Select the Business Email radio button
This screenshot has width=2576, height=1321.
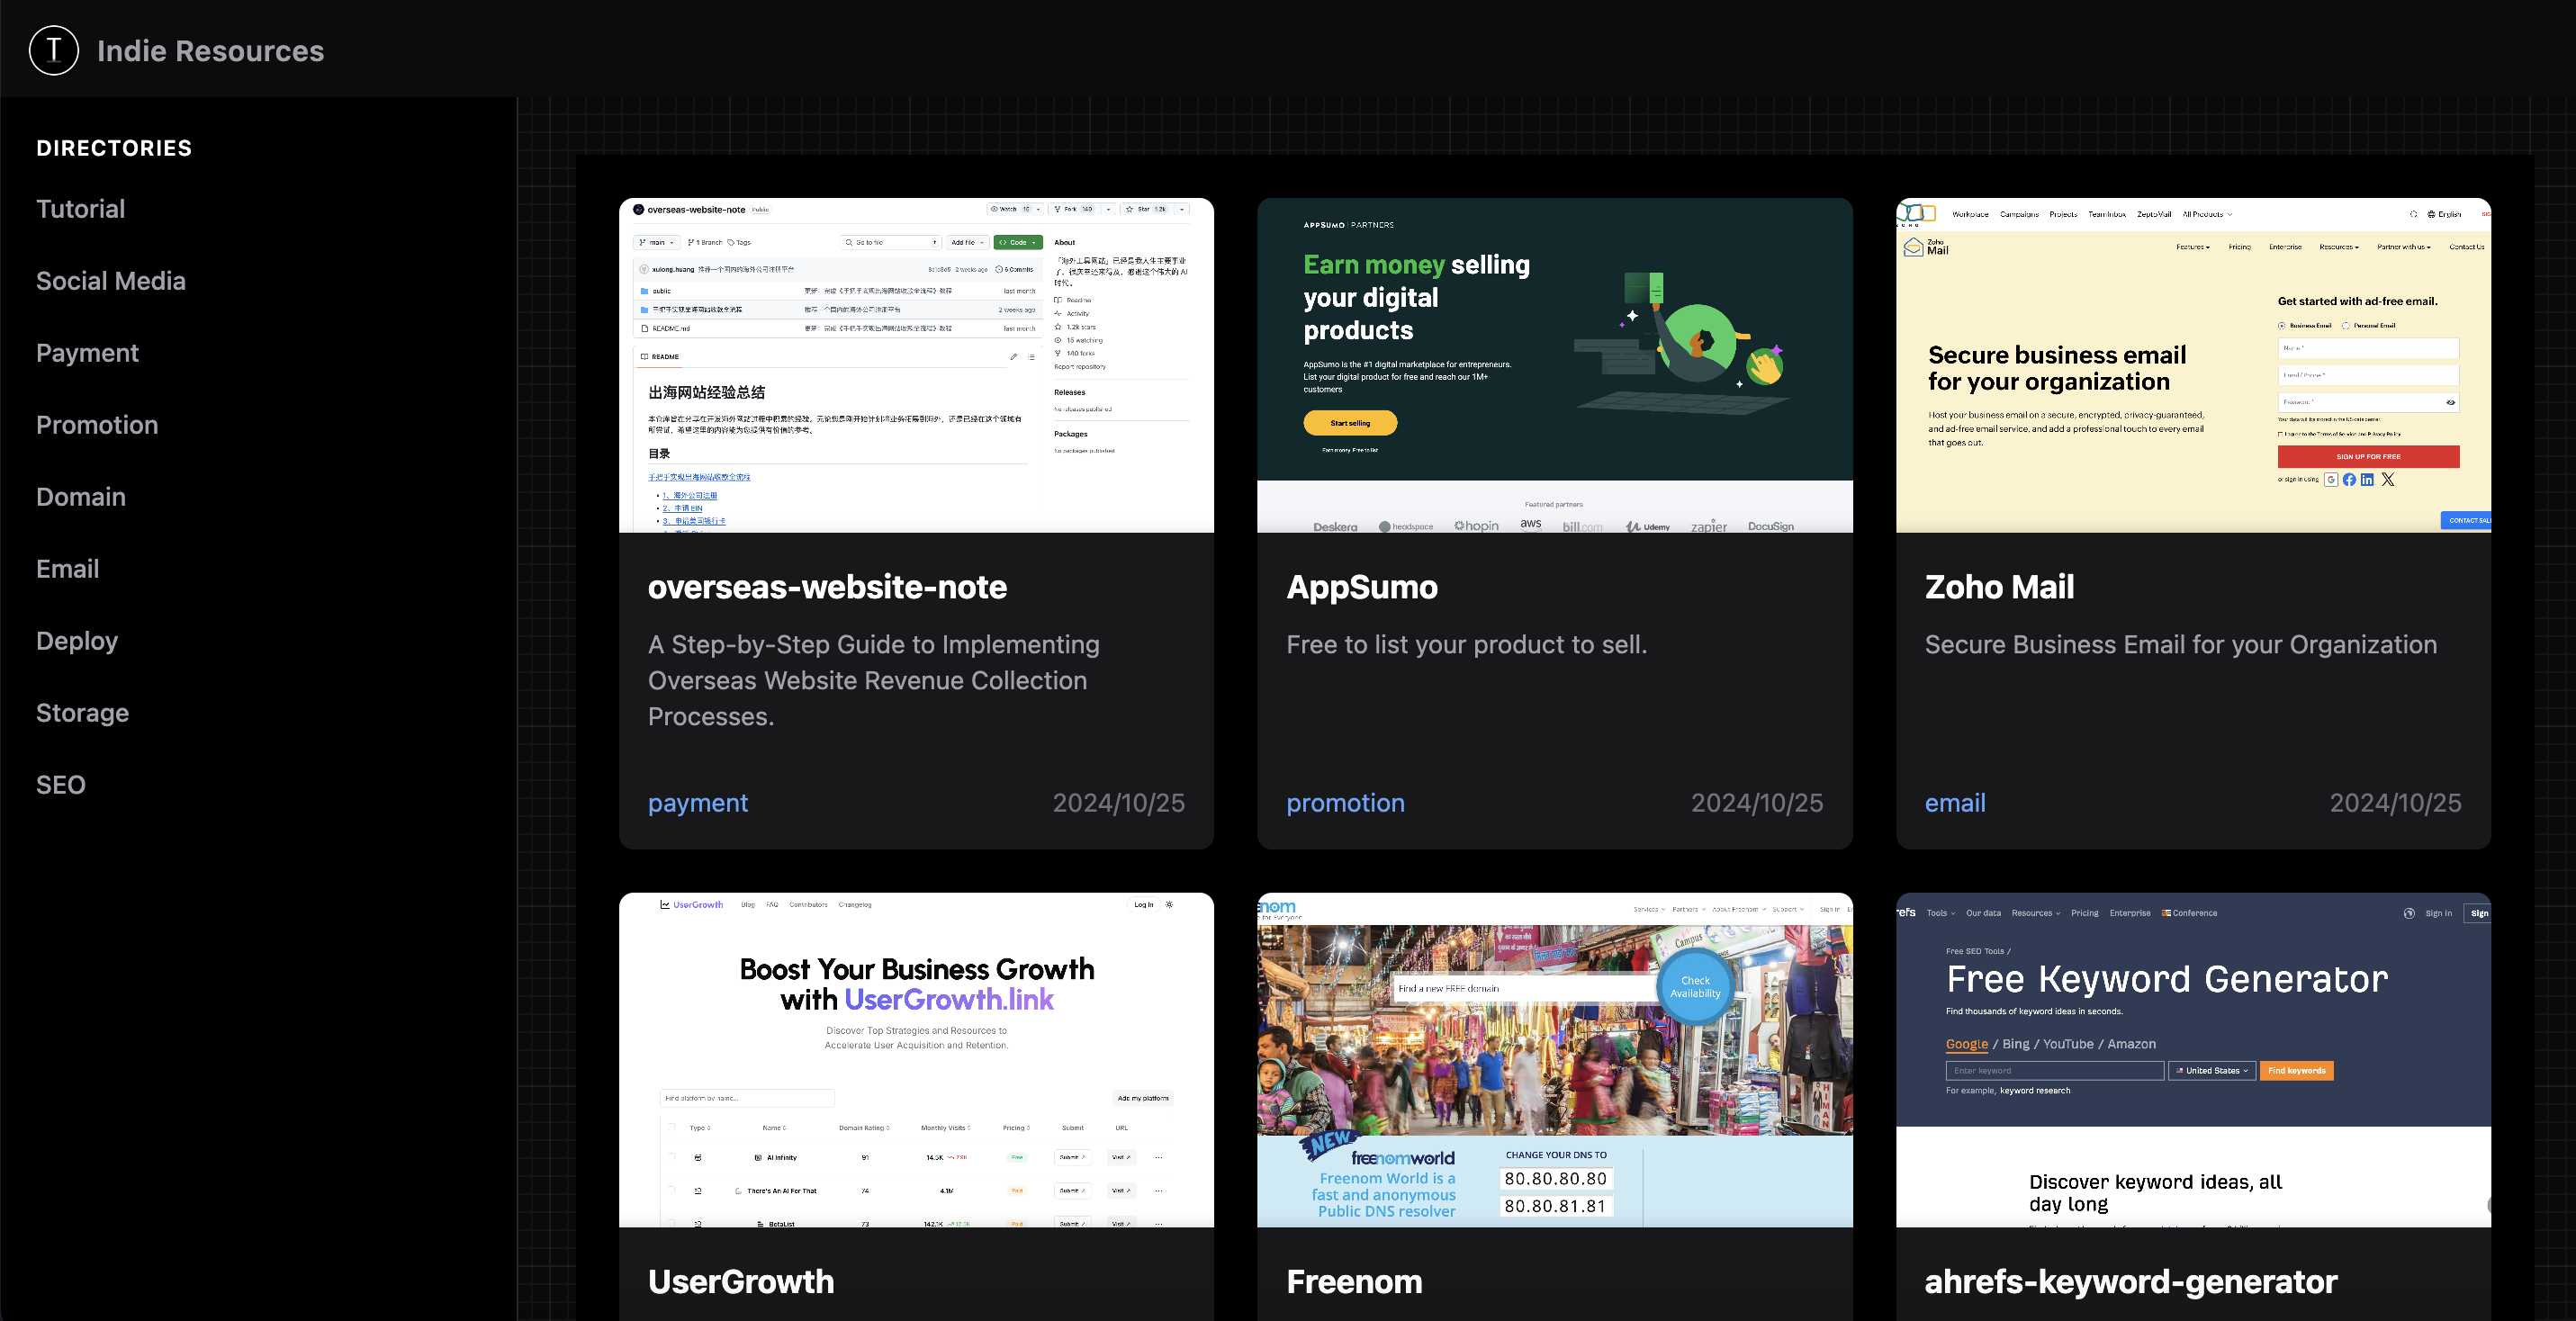pos(2283,326)
